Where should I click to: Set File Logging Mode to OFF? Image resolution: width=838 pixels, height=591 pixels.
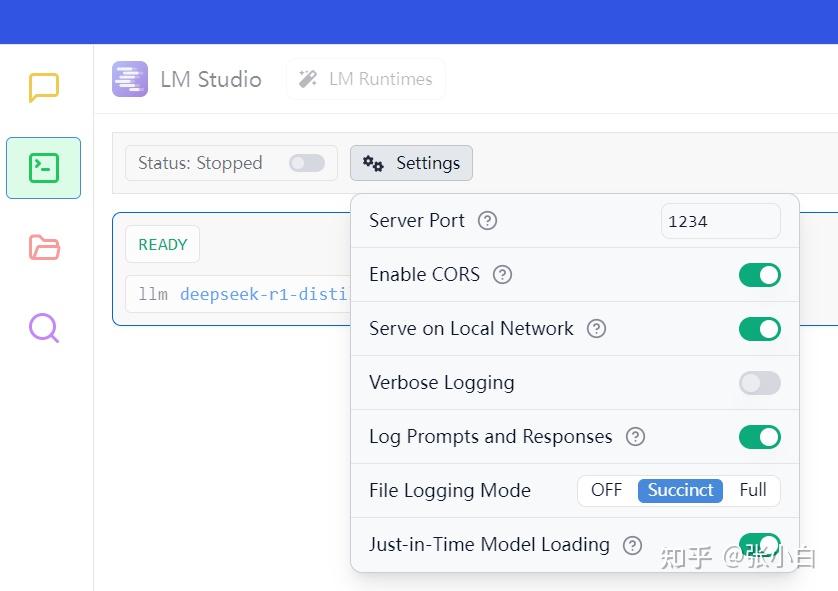coord(606,490)
